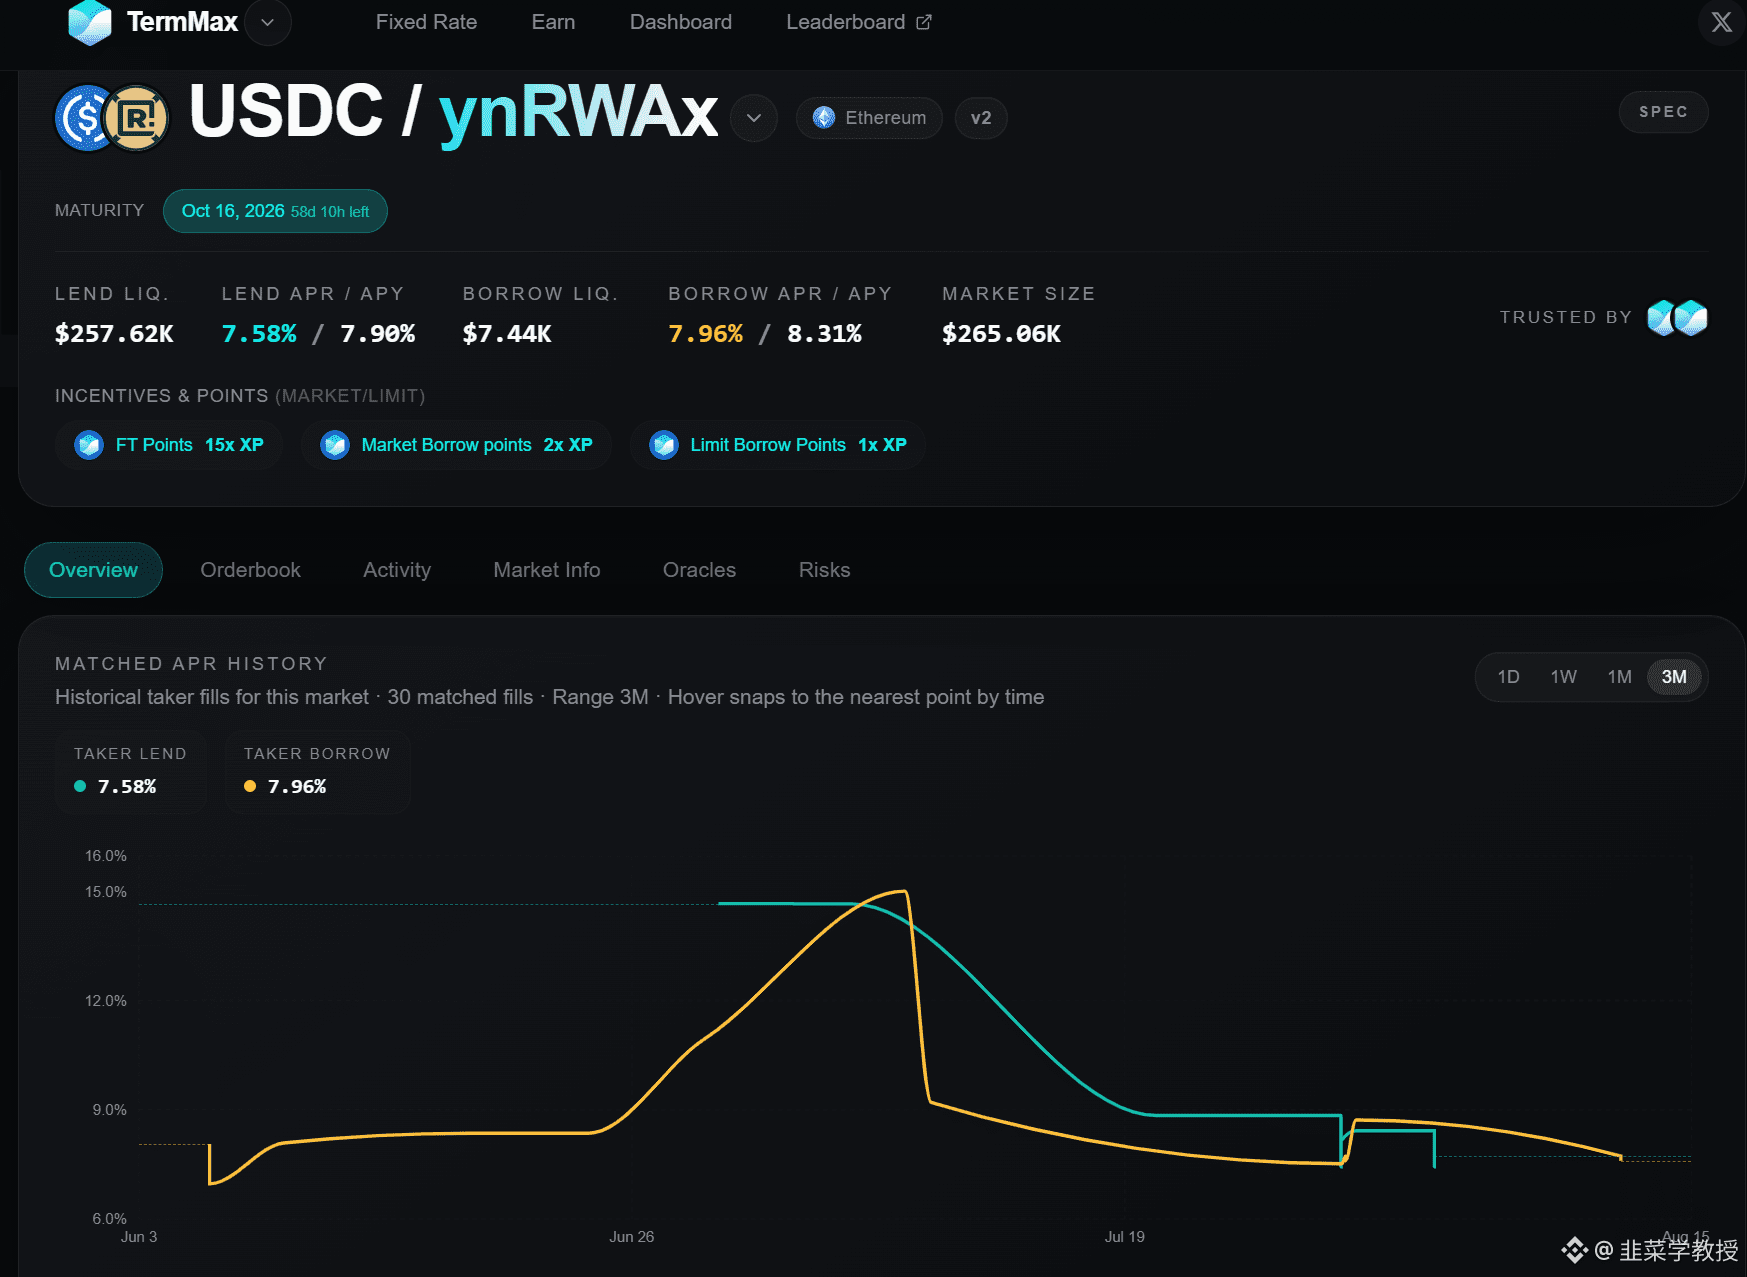The height and width of the screenshot is (1277, 1747).
Task: Open the Fixed Rate menu
Action: click(x=426, y=22)
